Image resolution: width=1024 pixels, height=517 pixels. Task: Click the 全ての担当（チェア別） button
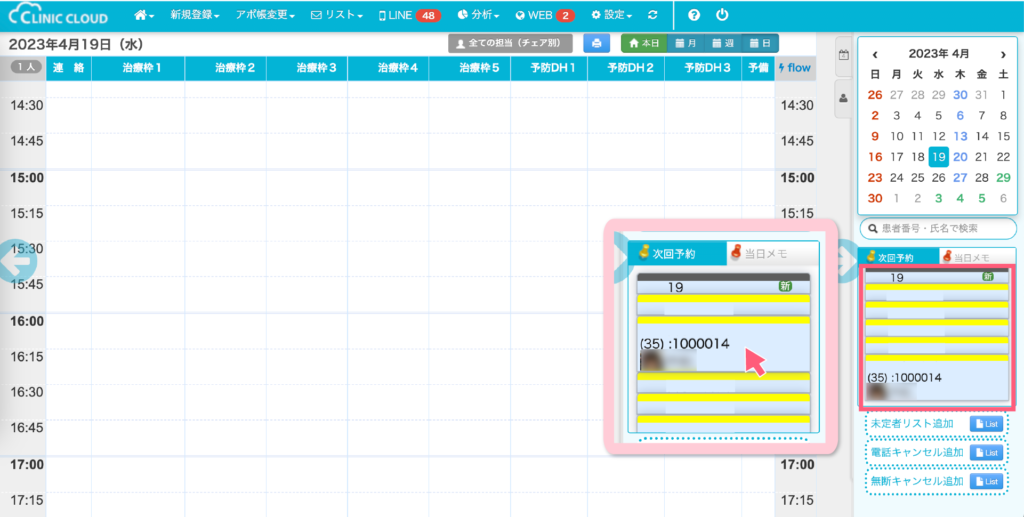click(x=510, y=43)
